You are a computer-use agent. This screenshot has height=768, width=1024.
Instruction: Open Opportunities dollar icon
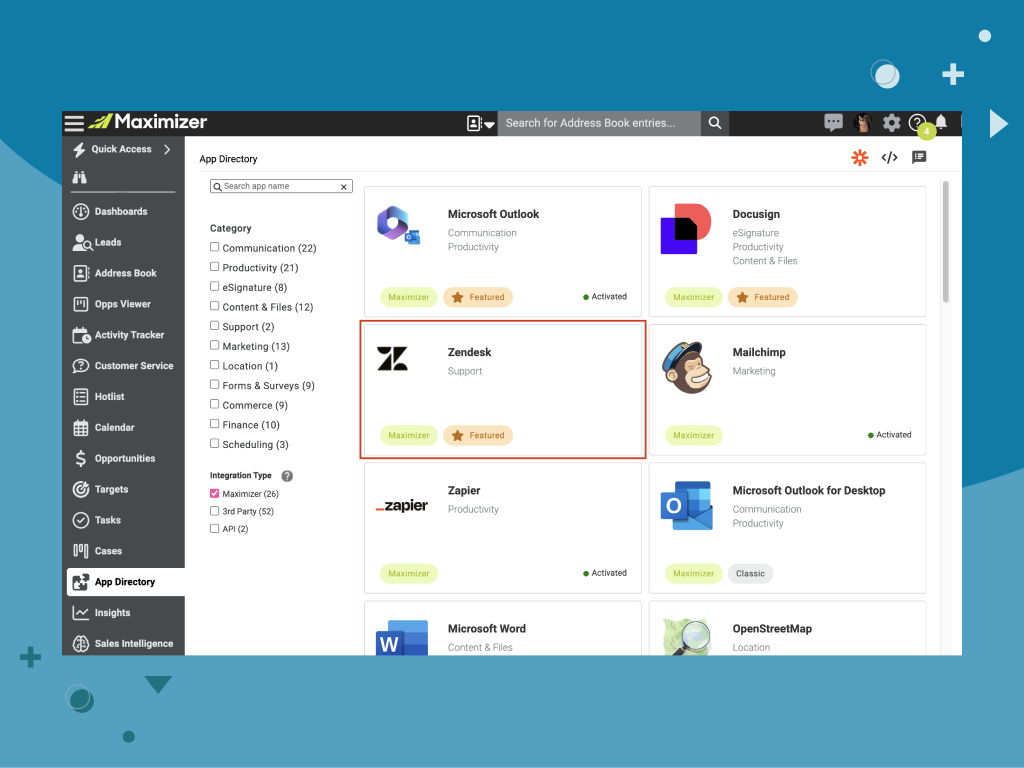point(80,458)
